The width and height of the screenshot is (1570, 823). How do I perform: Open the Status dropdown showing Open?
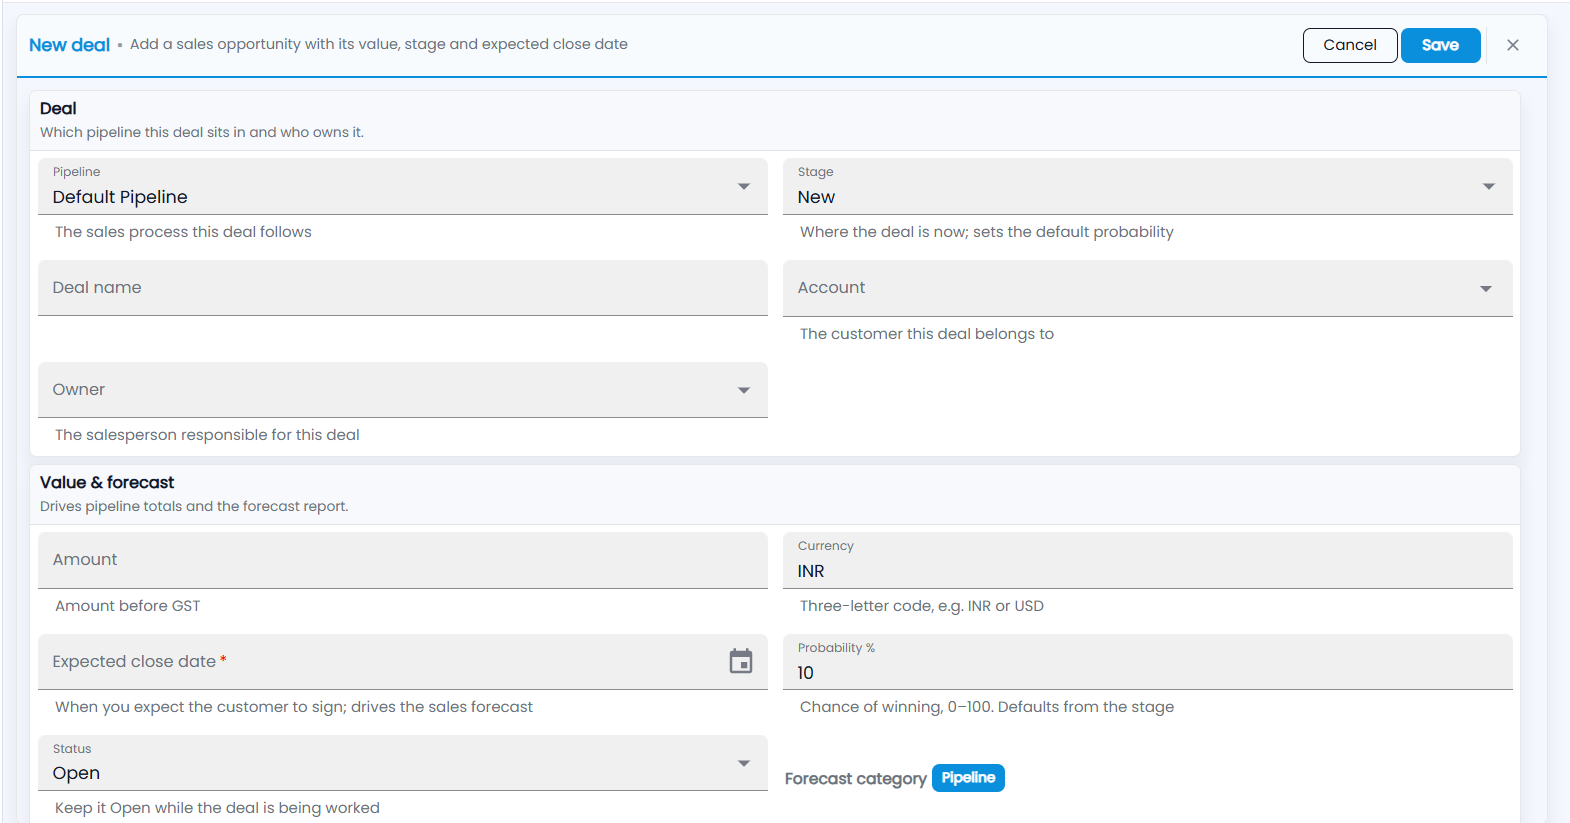403,763
